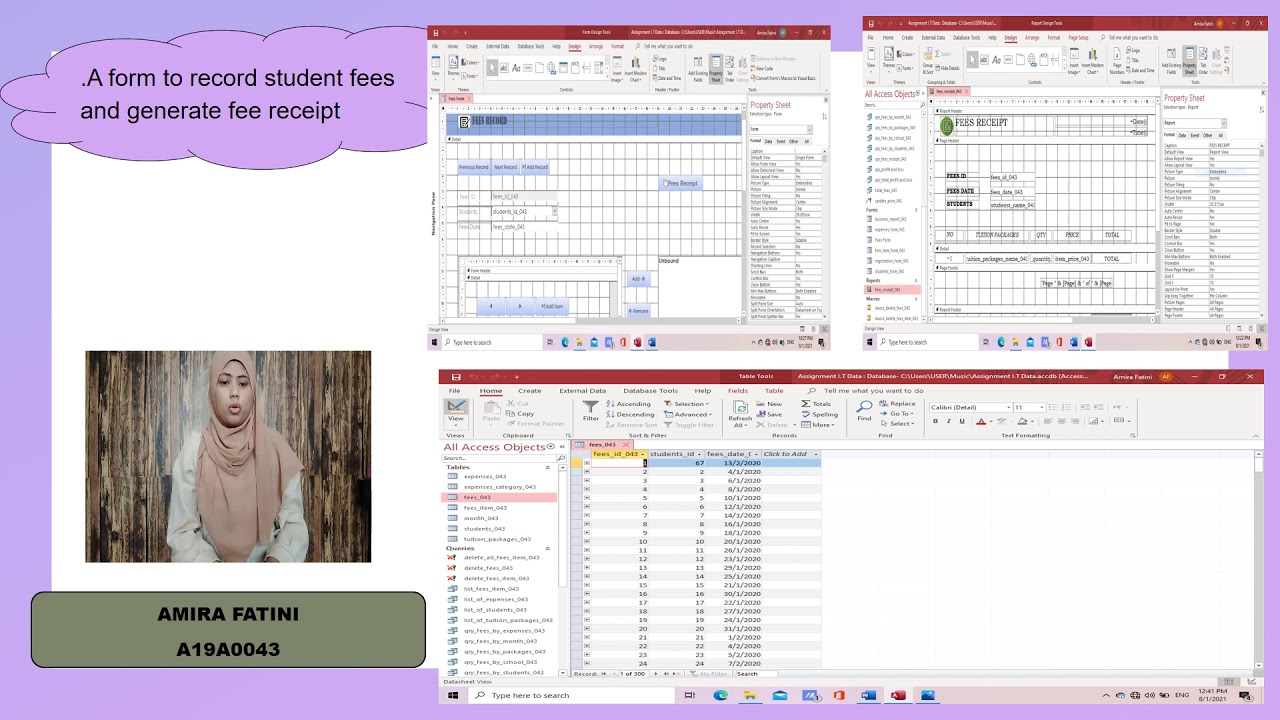Click the Refresh All icon in the Records group
Screen dimensions: 1280x720
click(740, 408)
